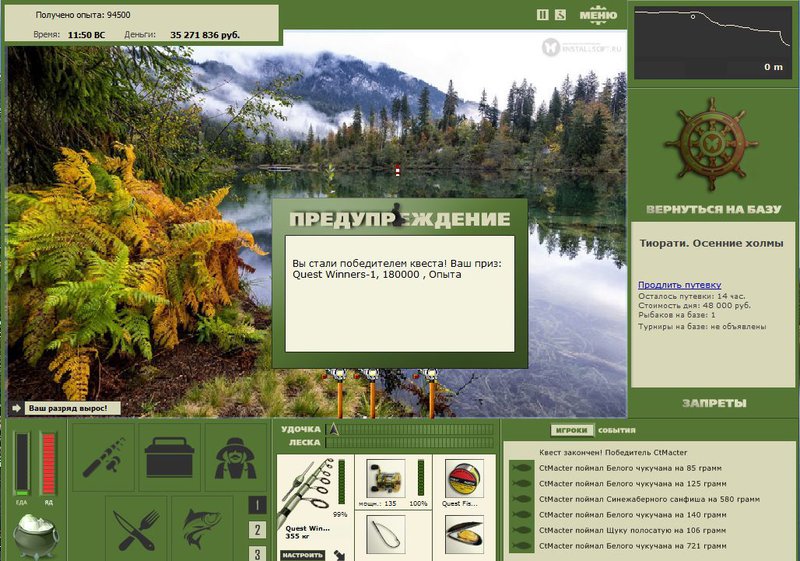This screenshot has height=561, width=800.
Task: Open the ЗАПРЕТЫ button
Action: [714, 403]
